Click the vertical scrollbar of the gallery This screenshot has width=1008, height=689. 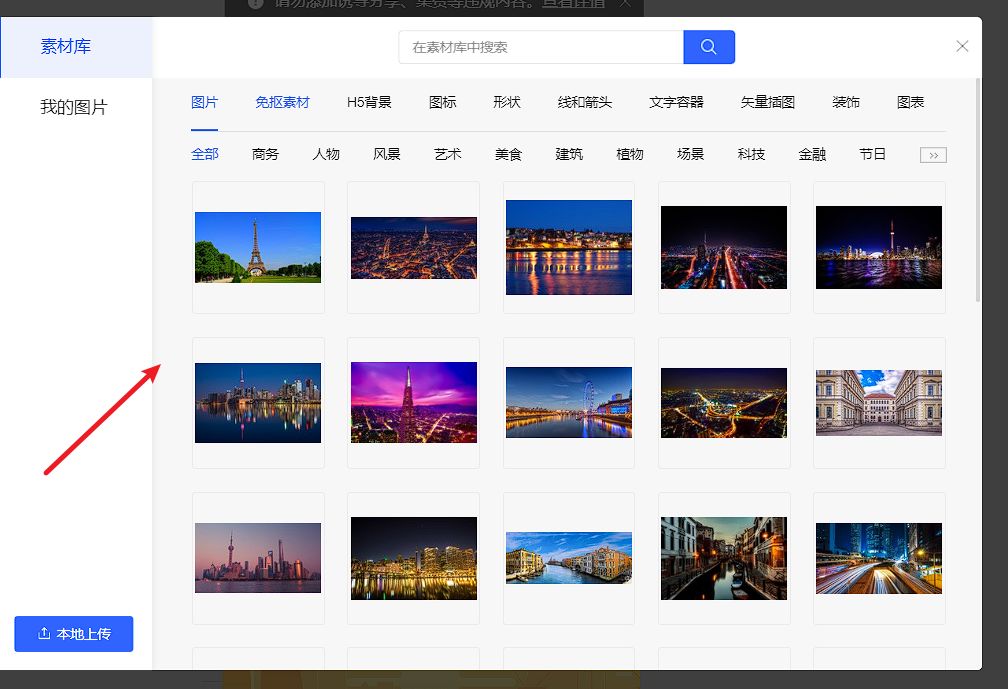coord(978,190)
